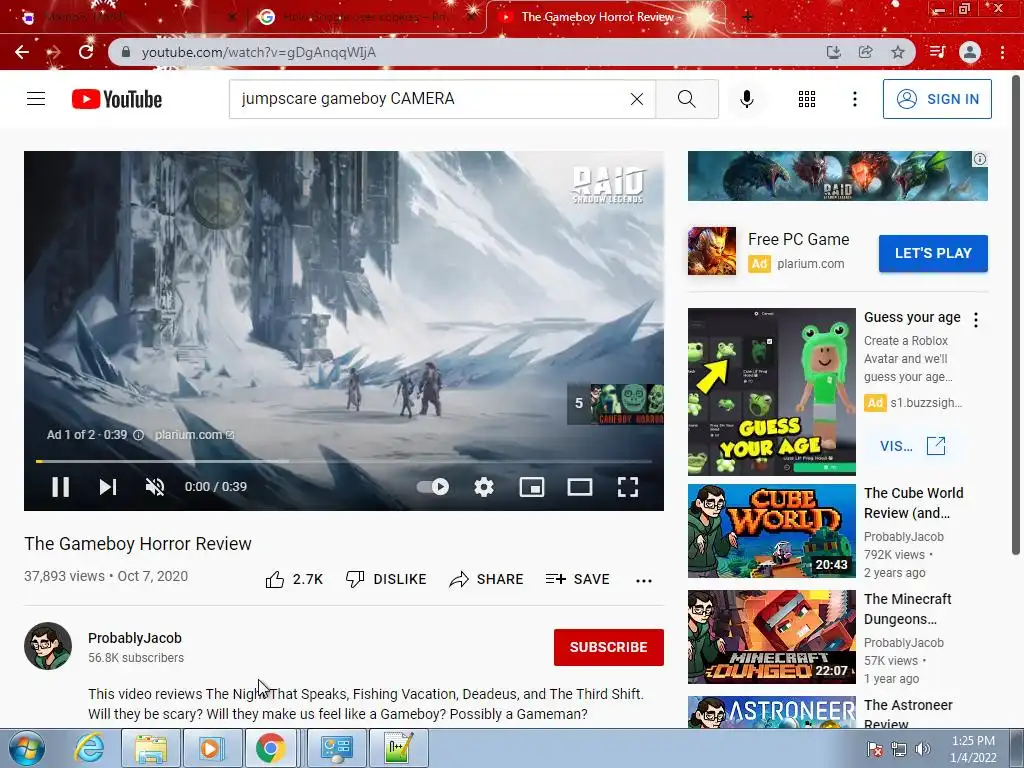Screen dimensions: 1024x768
Task: Bookmark this page with star
Action: tap(898, 52)
